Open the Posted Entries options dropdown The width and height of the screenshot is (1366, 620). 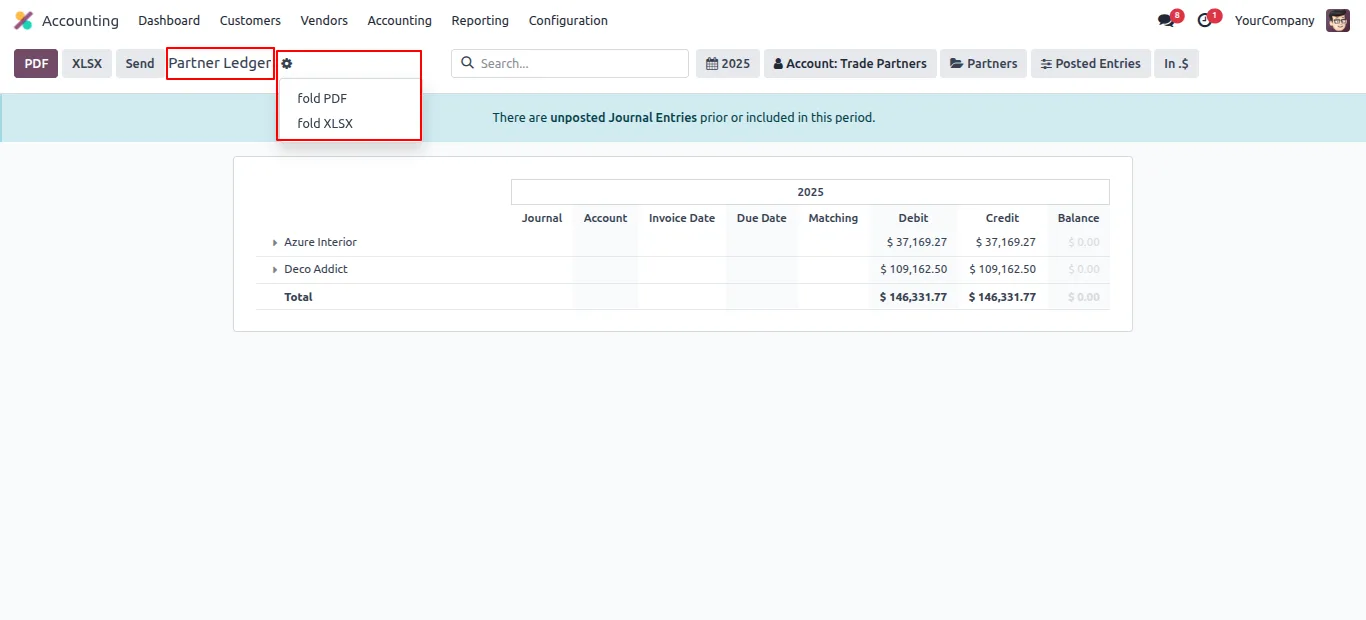1091,63
